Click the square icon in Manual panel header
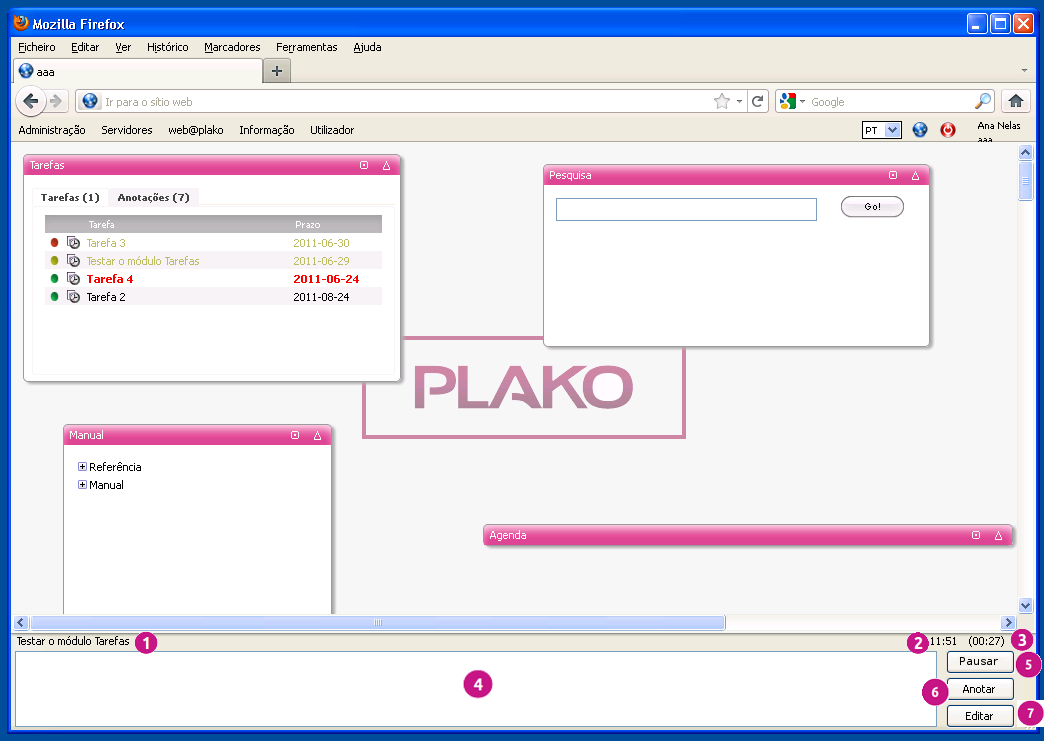1044x741 pixels. coord(295,435)
